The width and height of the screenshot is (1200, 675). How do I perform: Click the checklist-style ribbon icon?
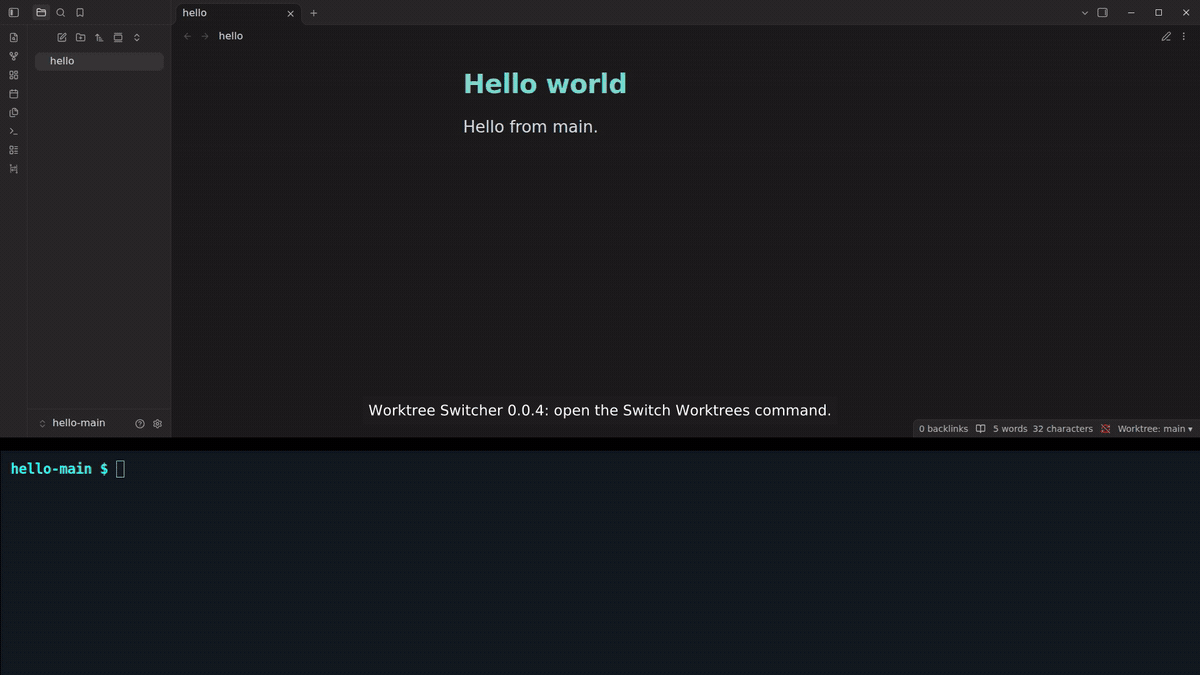13,150
